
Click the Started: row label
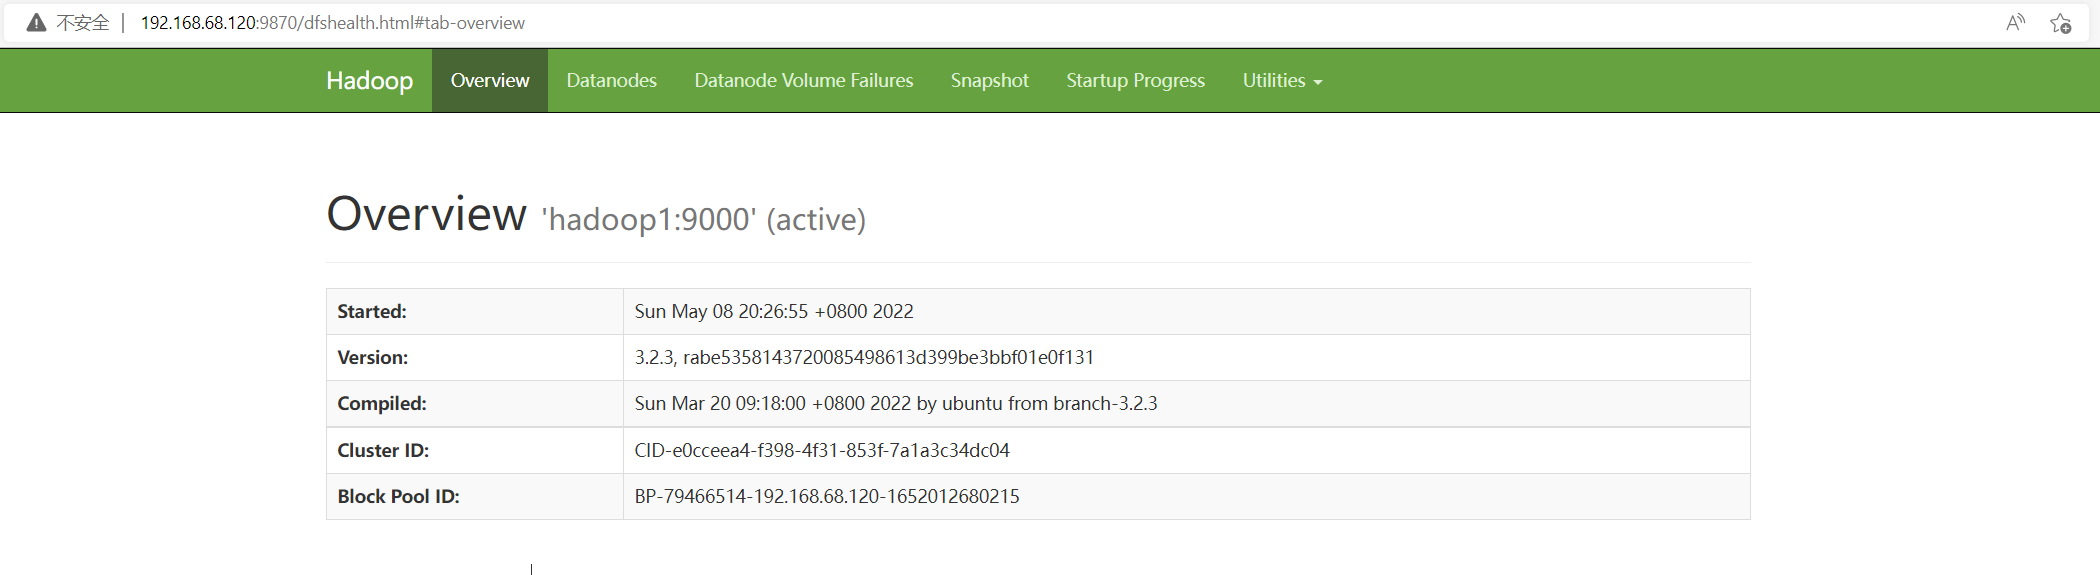[x=372, y=311]
